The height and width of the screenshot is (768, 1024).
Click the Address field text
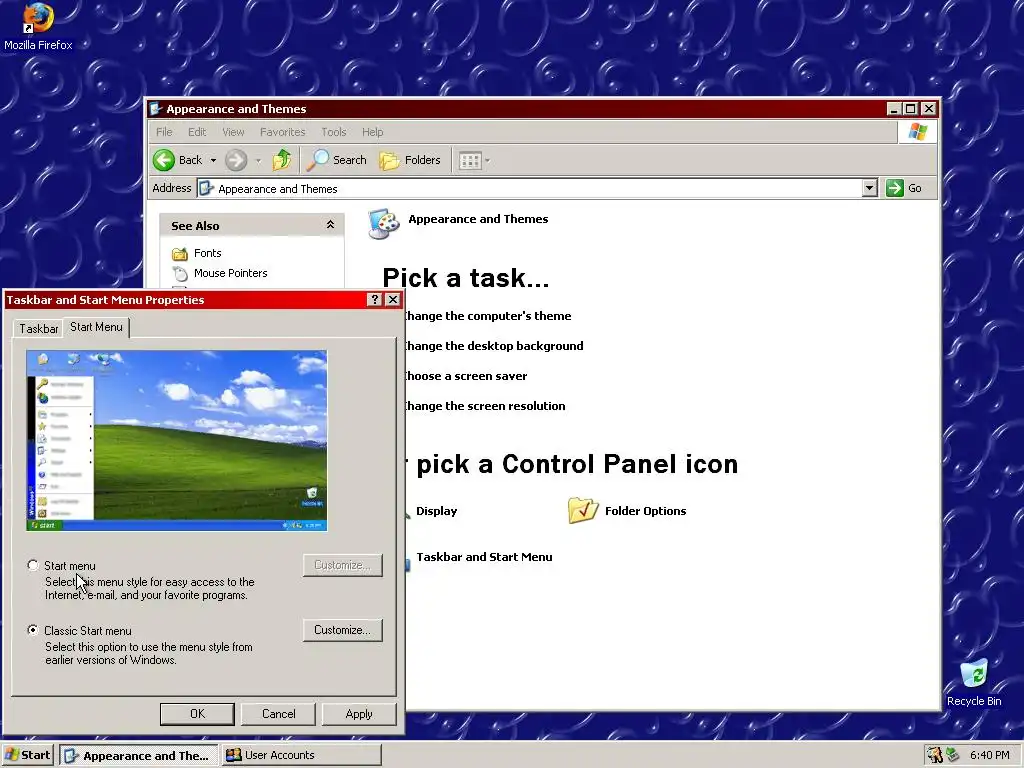pyautogui.click(x=278, y=189)
